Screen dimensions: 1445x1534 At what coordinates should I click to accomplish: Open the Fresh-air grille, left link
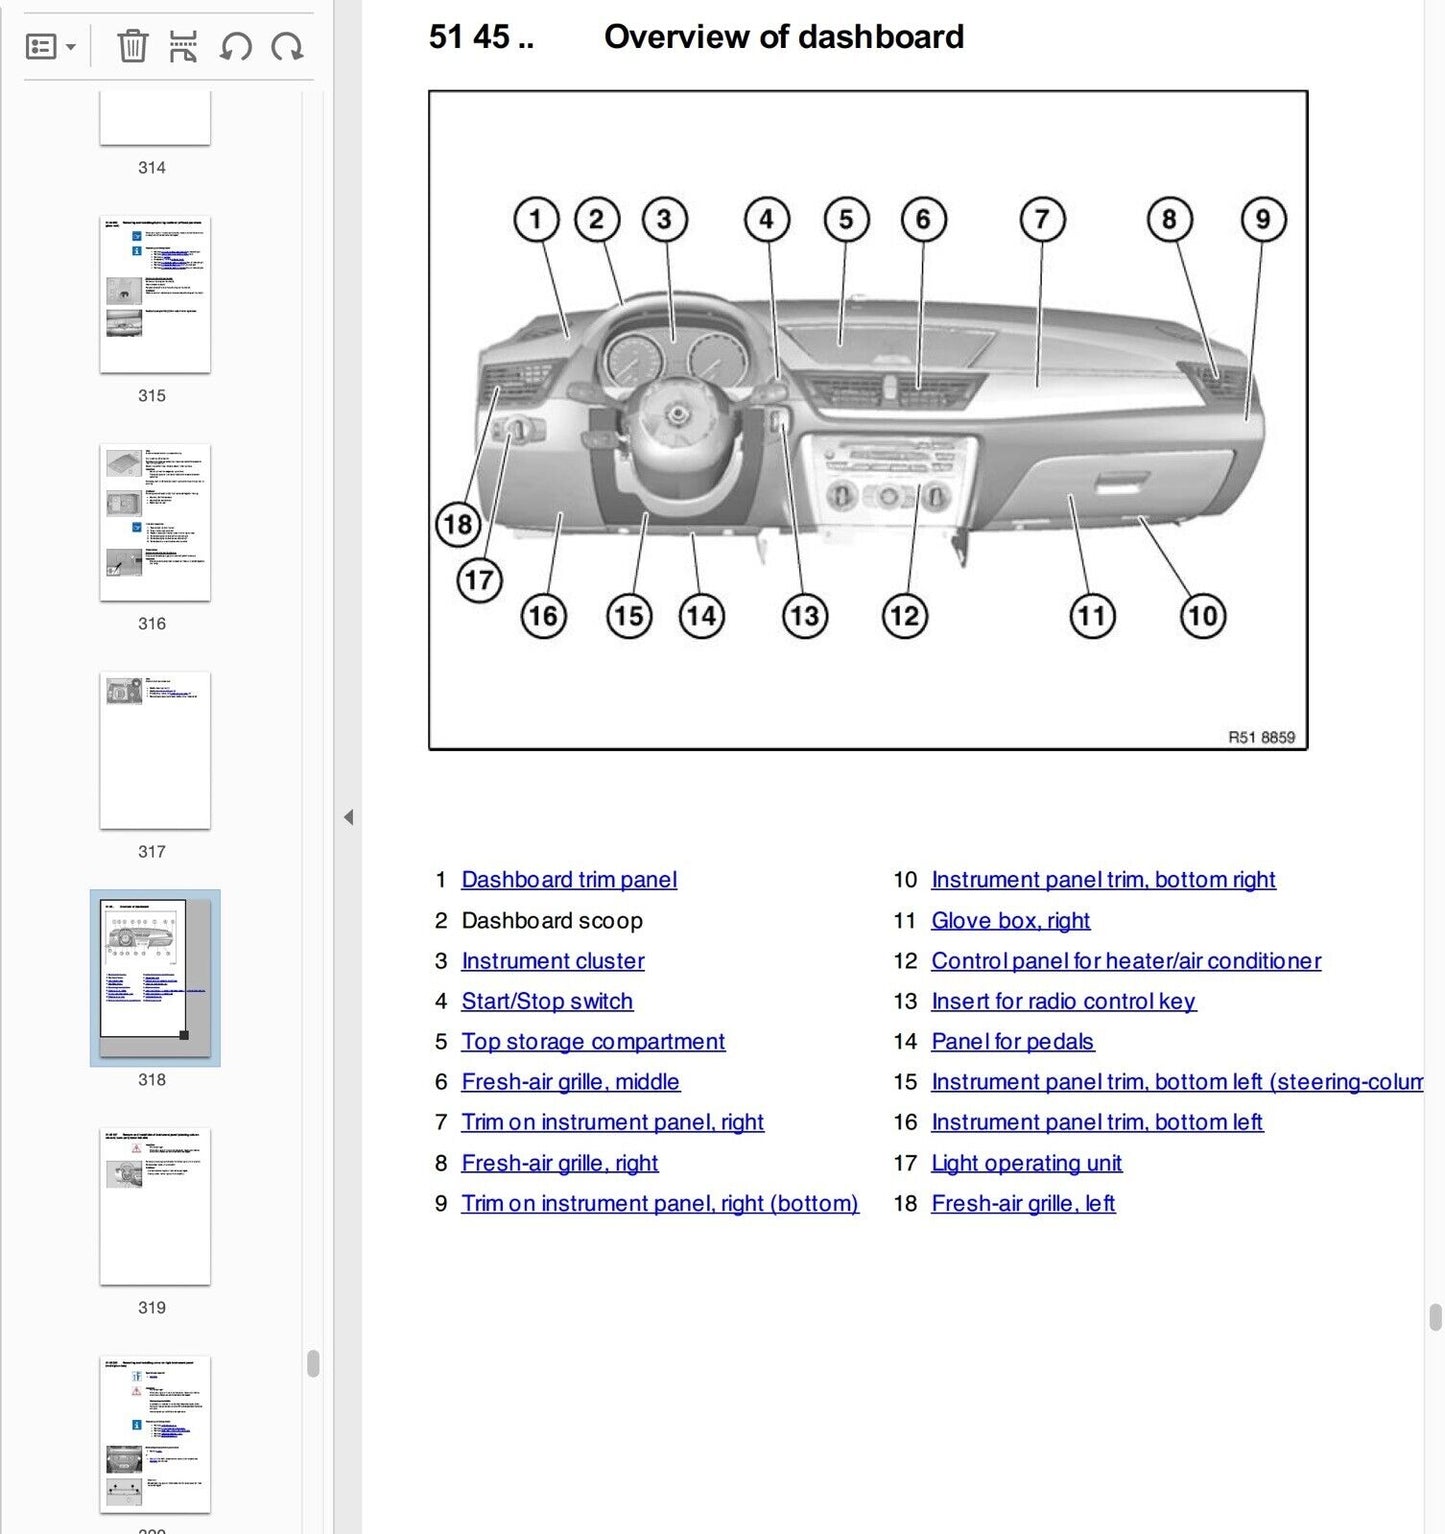[1023, 1204]
